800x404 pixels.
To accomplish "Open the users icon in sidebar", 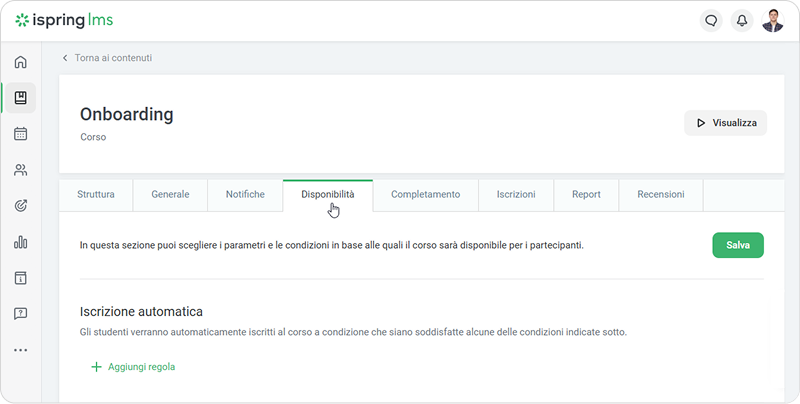I will pyautogui.click(x=20, y=170).
